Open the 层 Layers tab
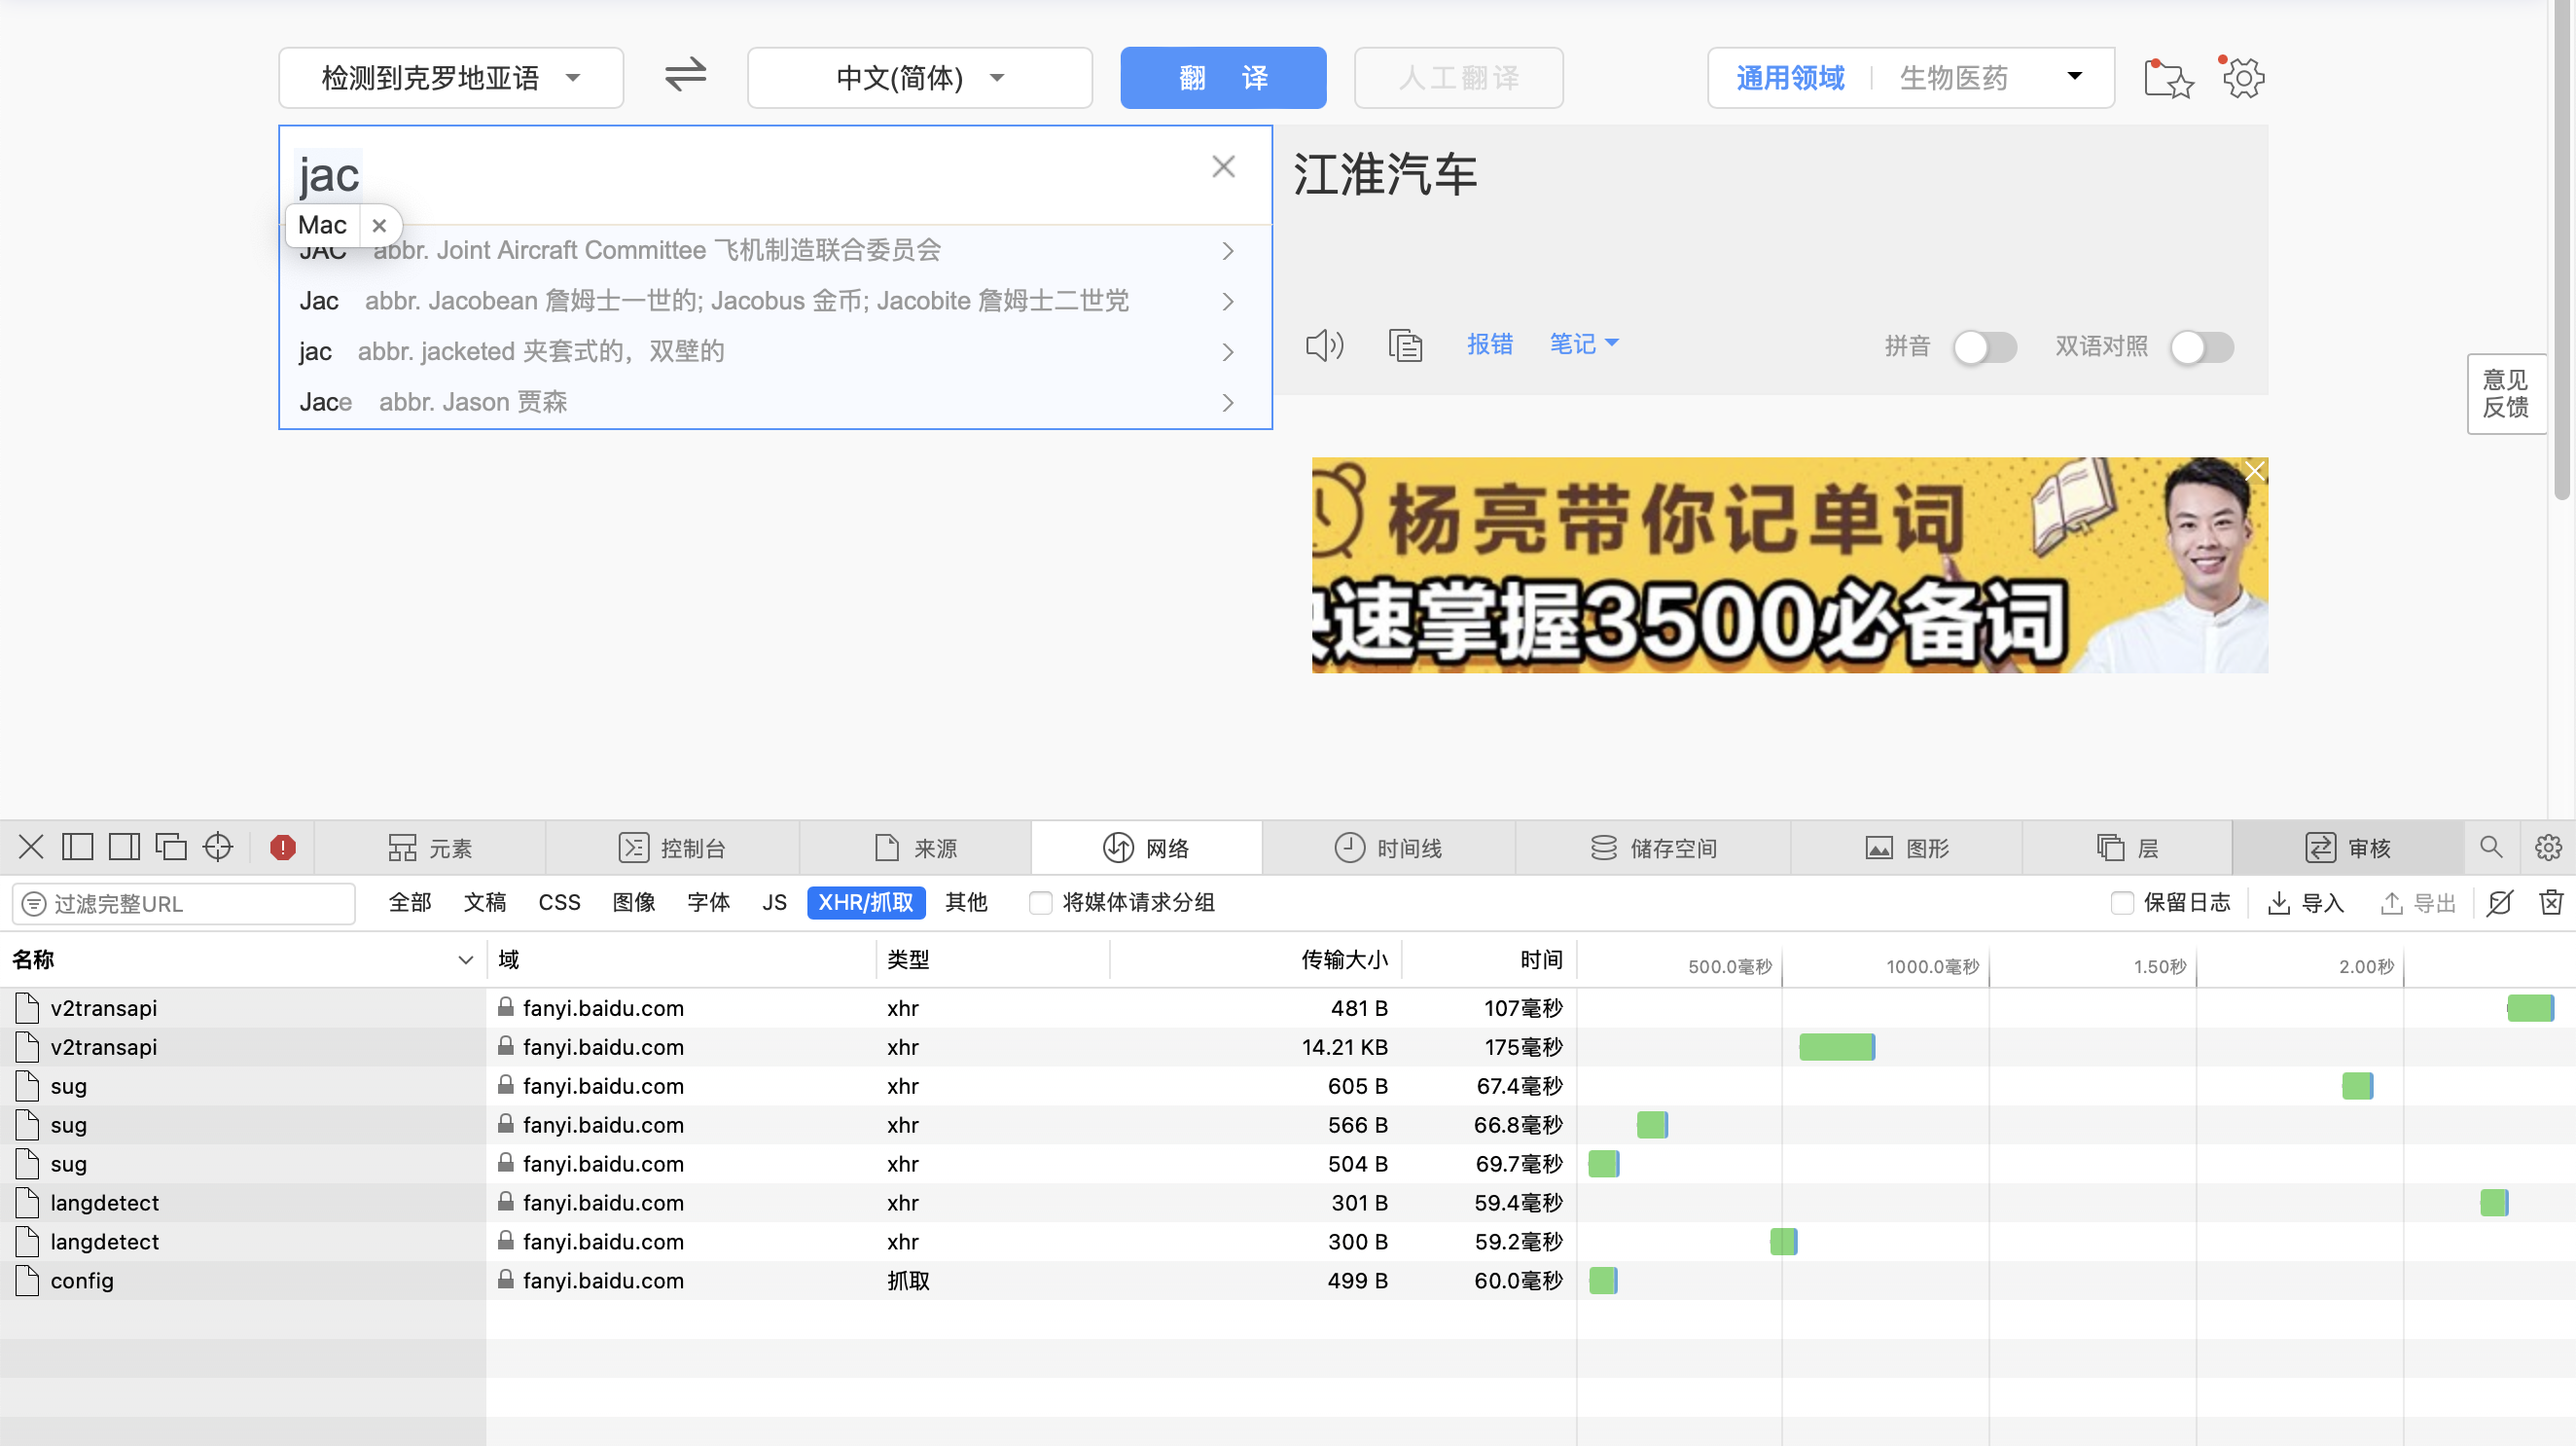This screenshot has width=2576, height=1446. pyautogui.click(x=2127, y=848)
